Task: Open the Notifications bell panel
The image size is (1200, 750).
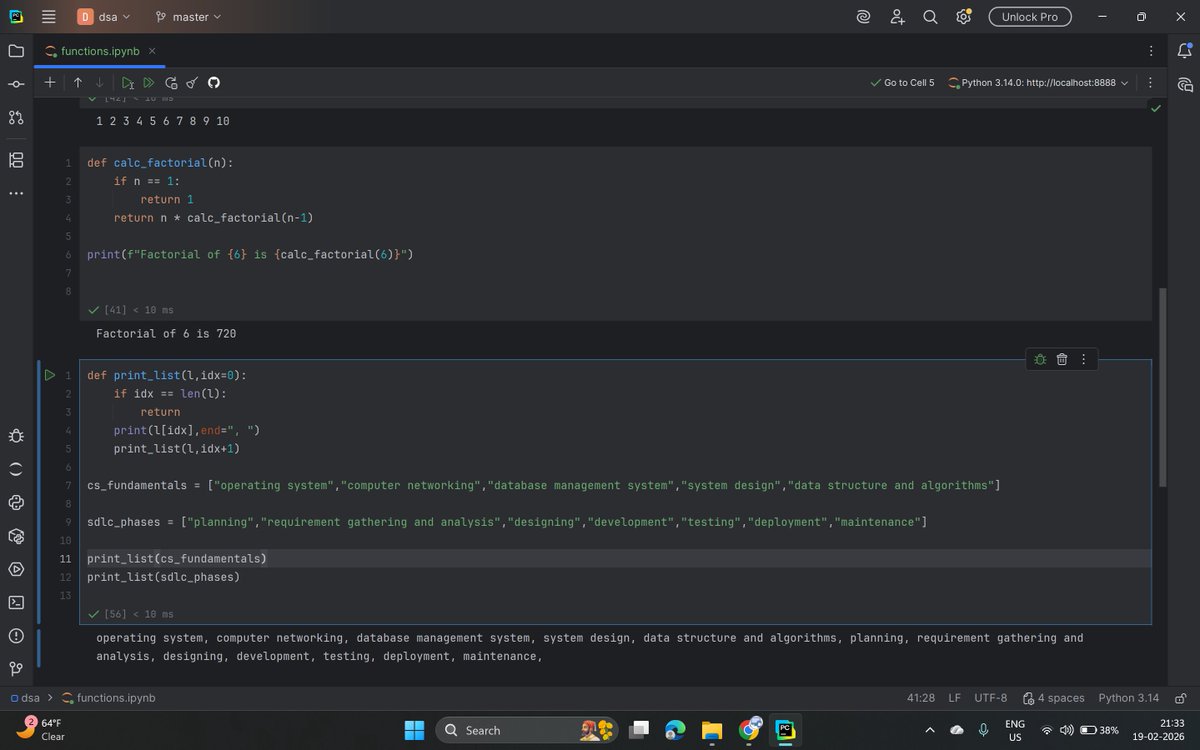Action: (x=1185, y=51)
